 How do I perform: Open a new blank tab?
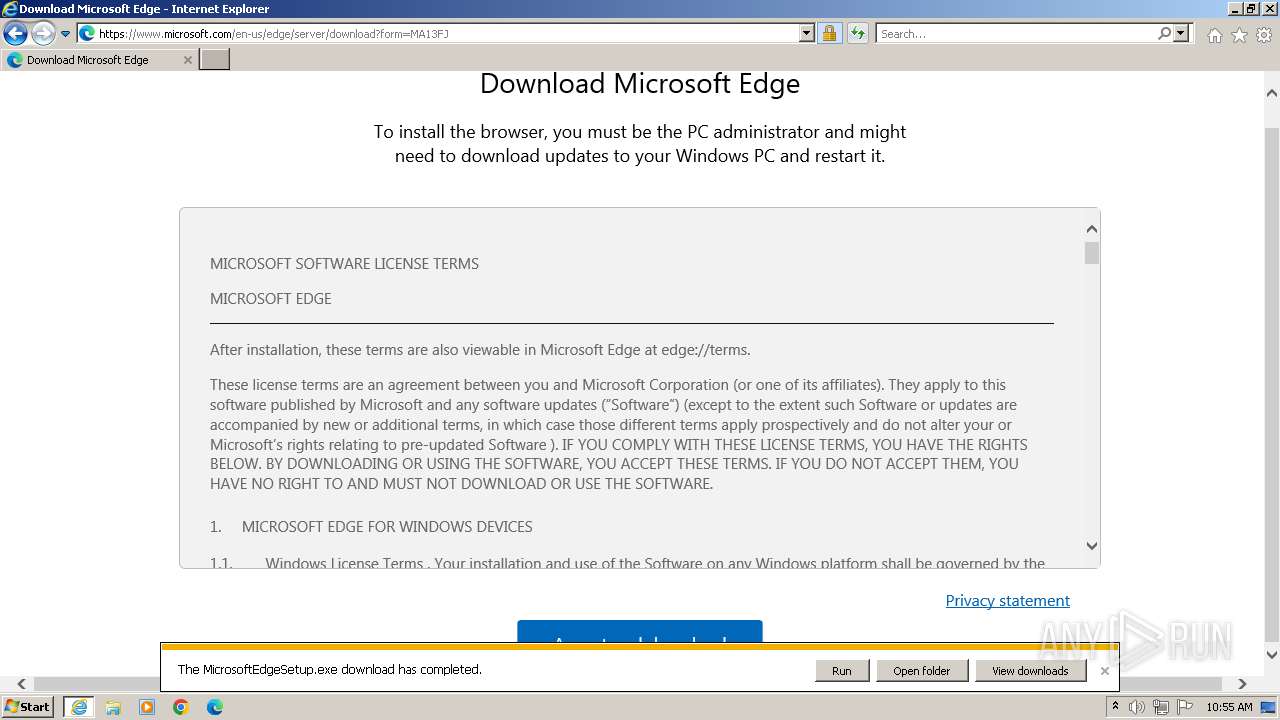click(215, 60)
